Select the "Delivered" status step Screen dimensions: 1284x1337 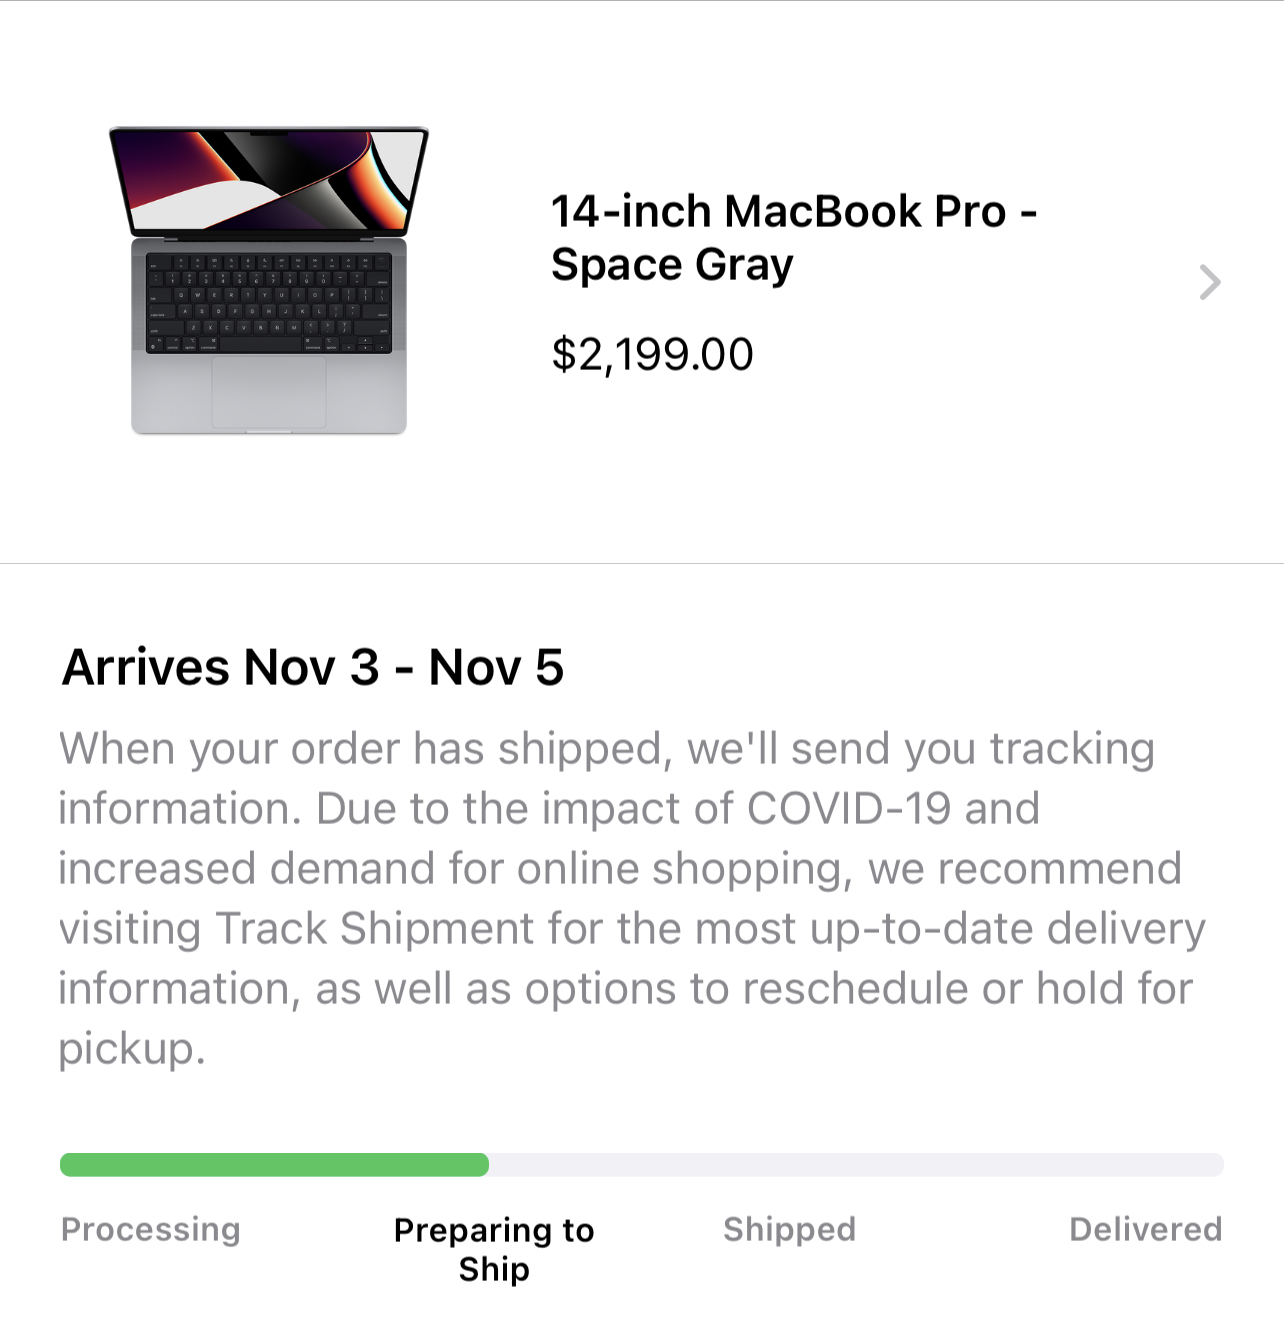click(1145, 1229)
